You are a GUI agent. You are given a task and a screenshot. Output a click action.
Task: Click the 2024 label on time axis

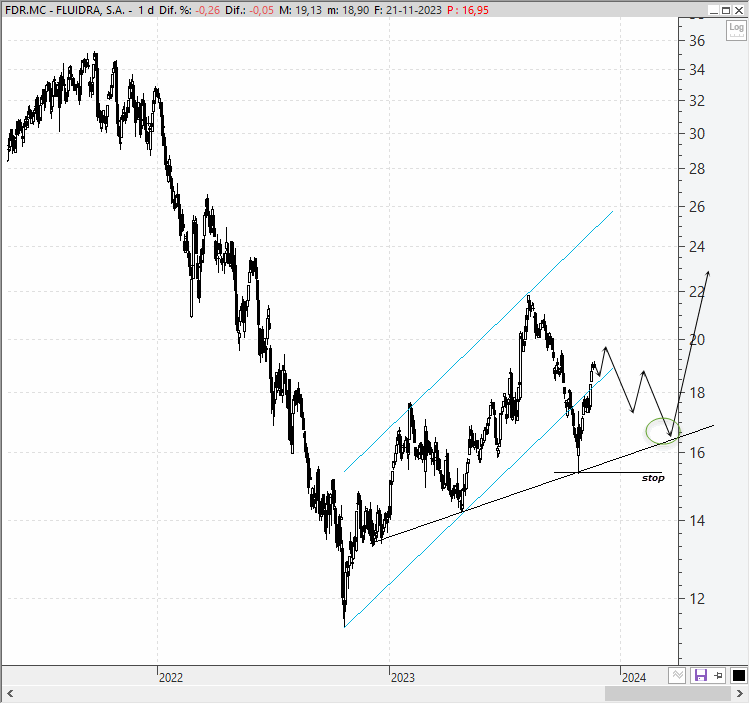[634, 678]
